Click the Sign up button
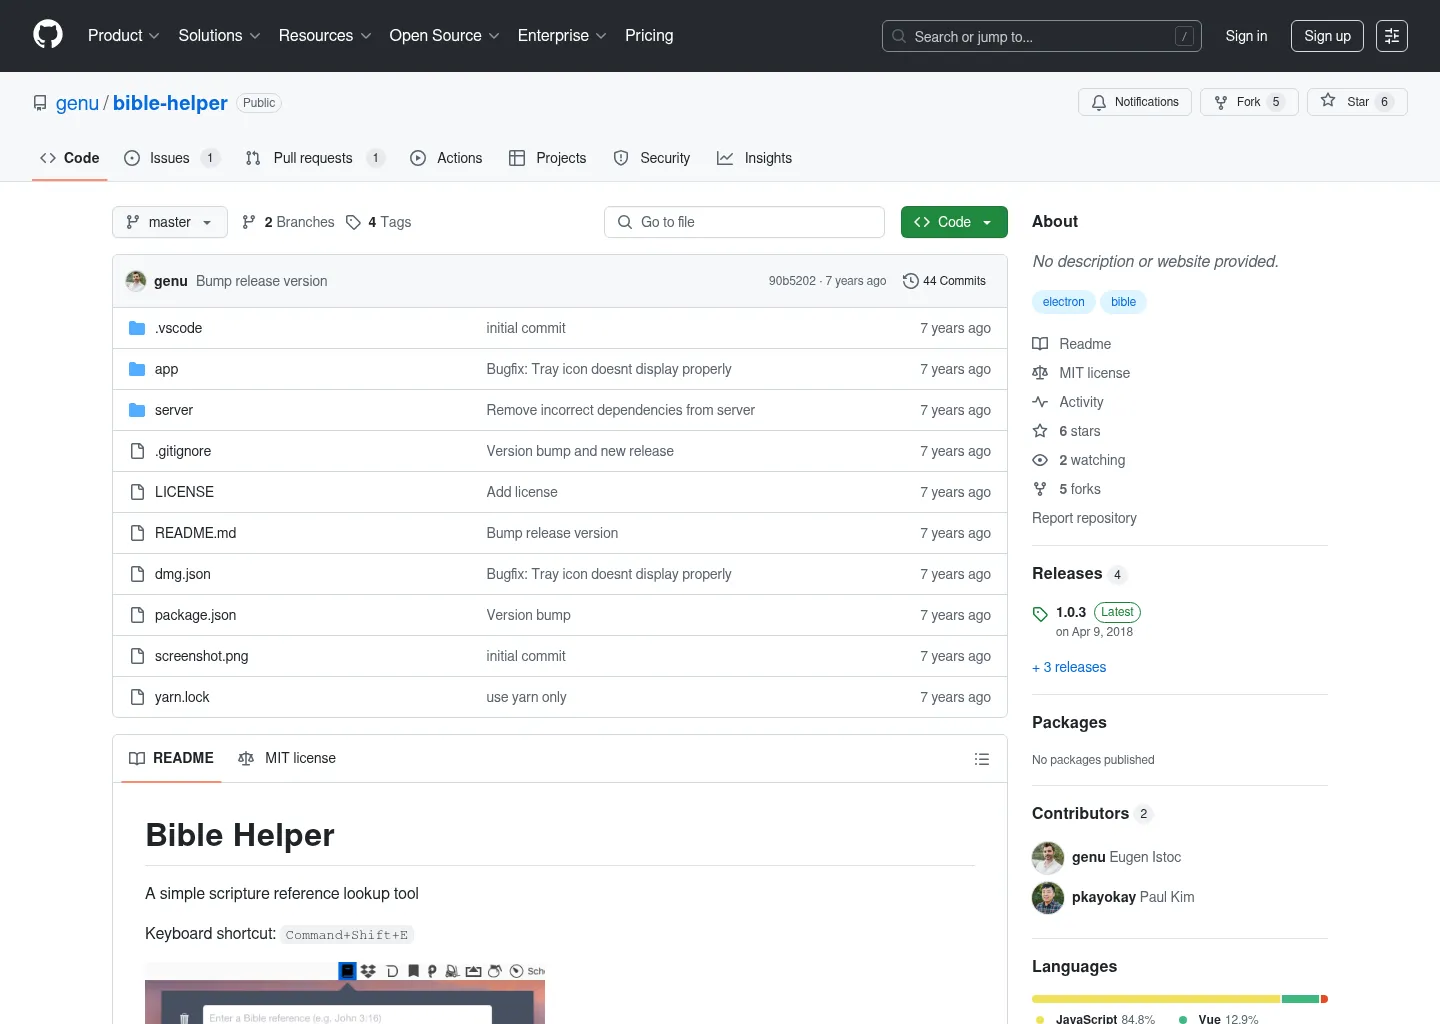Viewport: 1440px width, 1024px height. (x=1327, y=36)
